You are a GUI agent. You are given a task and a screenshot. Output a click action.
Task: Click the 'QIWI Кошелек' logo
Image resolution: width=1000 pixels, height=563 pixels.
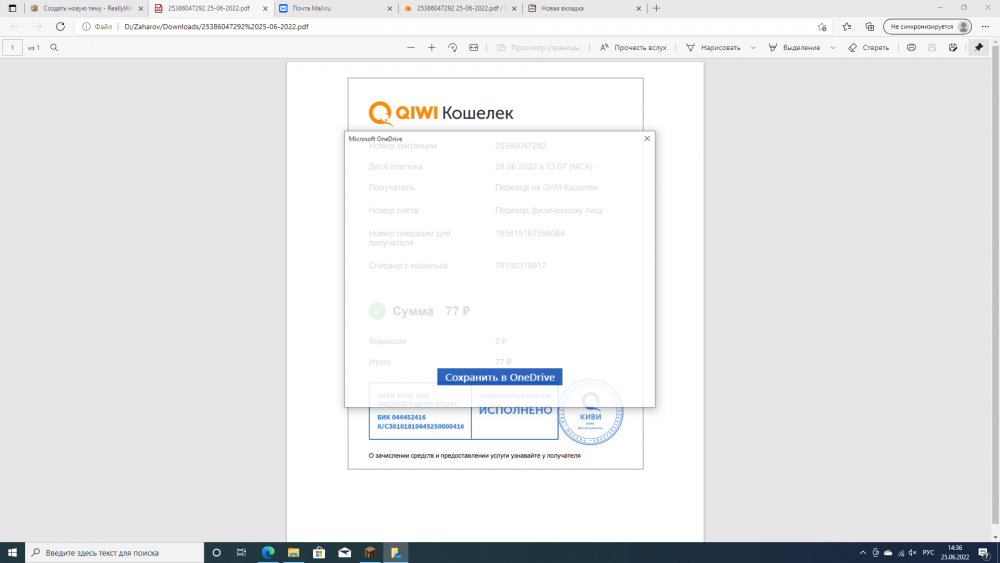coord(441,113)
